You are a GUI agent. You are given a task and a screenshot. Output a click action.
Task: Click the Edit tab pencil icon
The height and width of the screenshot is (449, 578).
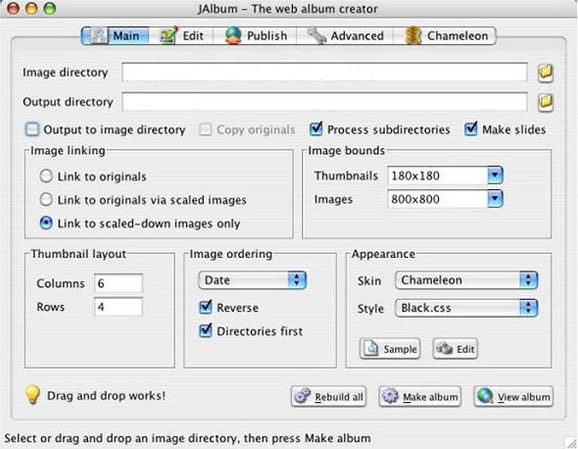(x=169, y=36)
